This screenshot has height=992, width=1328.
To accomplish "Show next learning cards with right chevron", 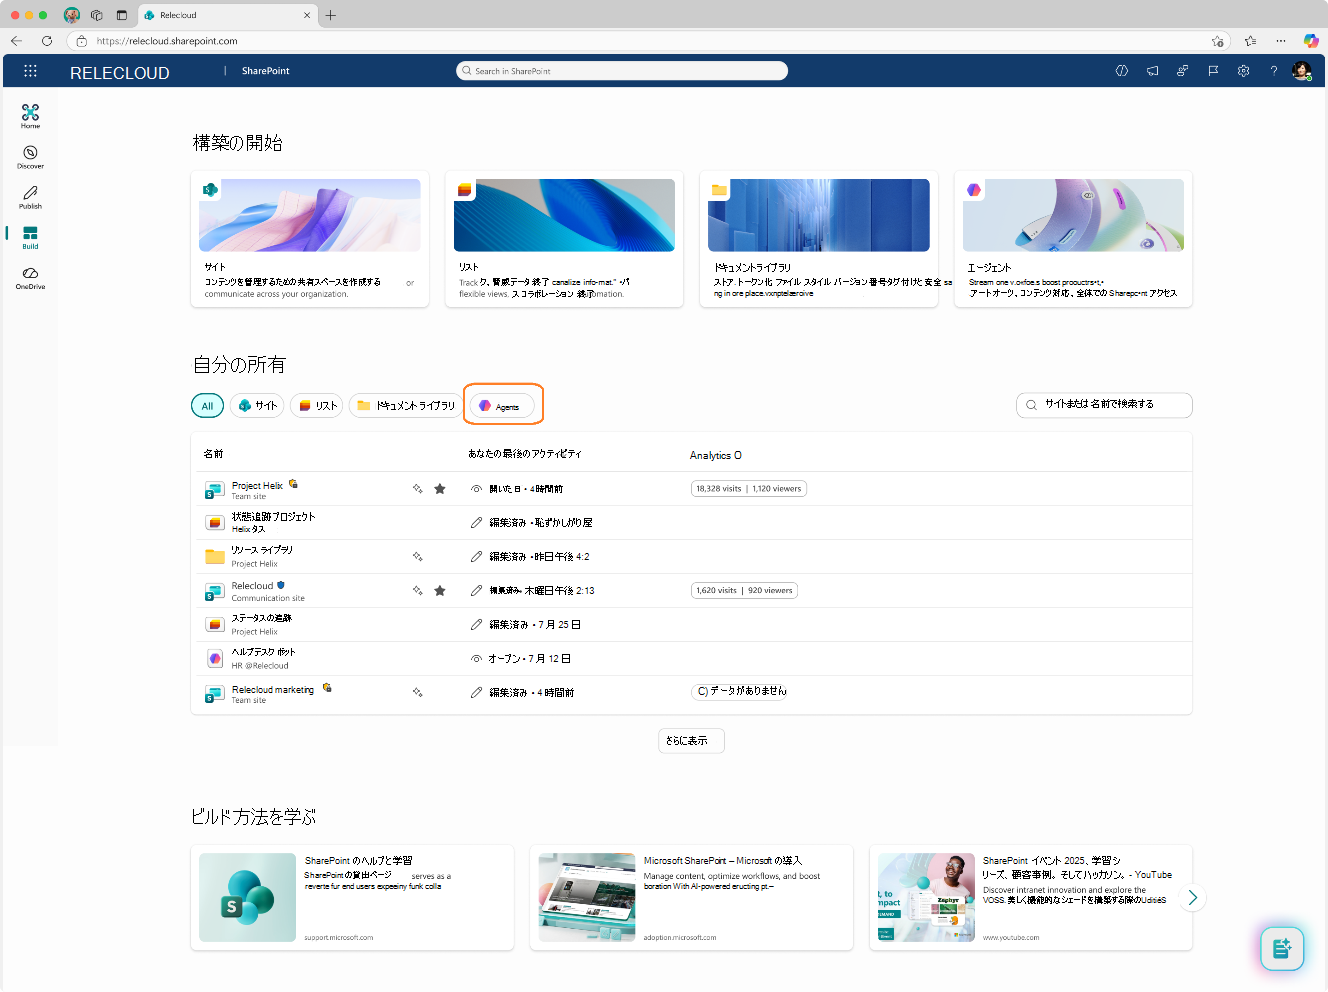I will [x=1192, y=898].
